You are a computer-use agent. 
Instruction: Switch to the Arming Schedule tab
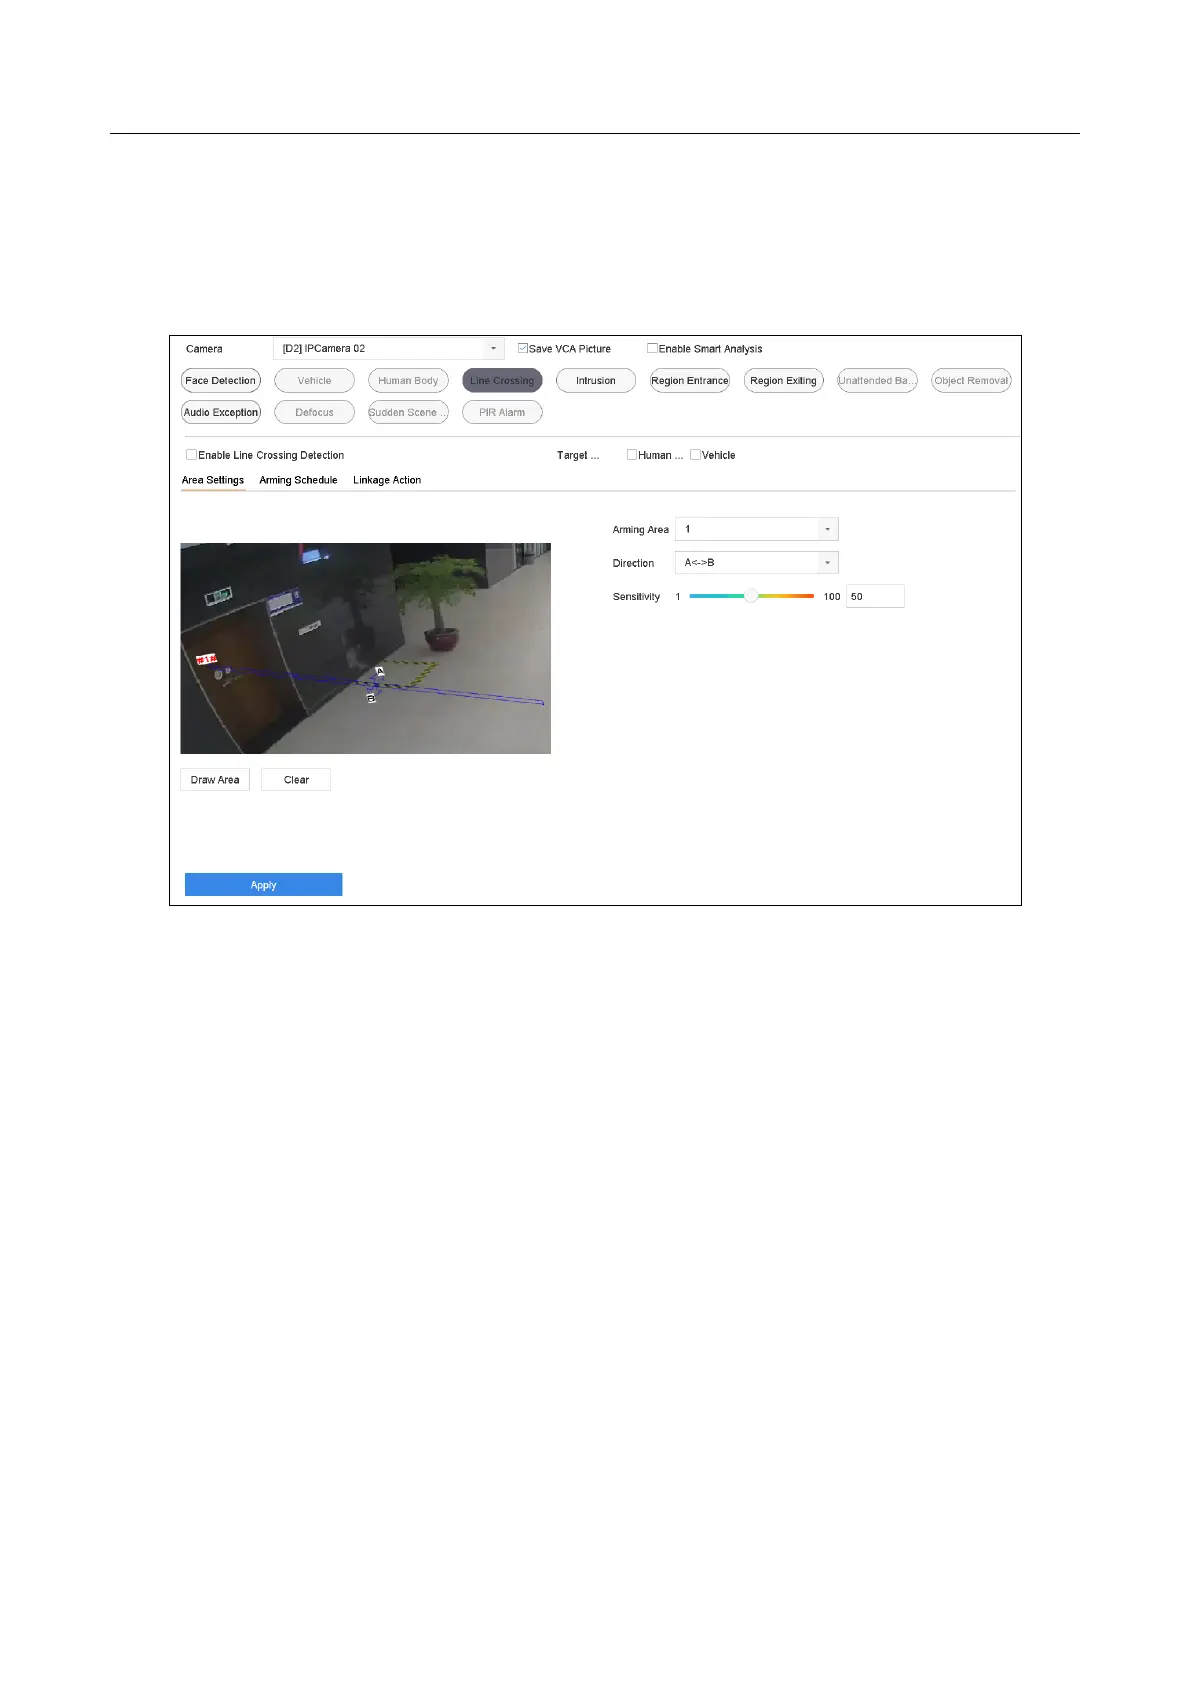pos(298,480)
